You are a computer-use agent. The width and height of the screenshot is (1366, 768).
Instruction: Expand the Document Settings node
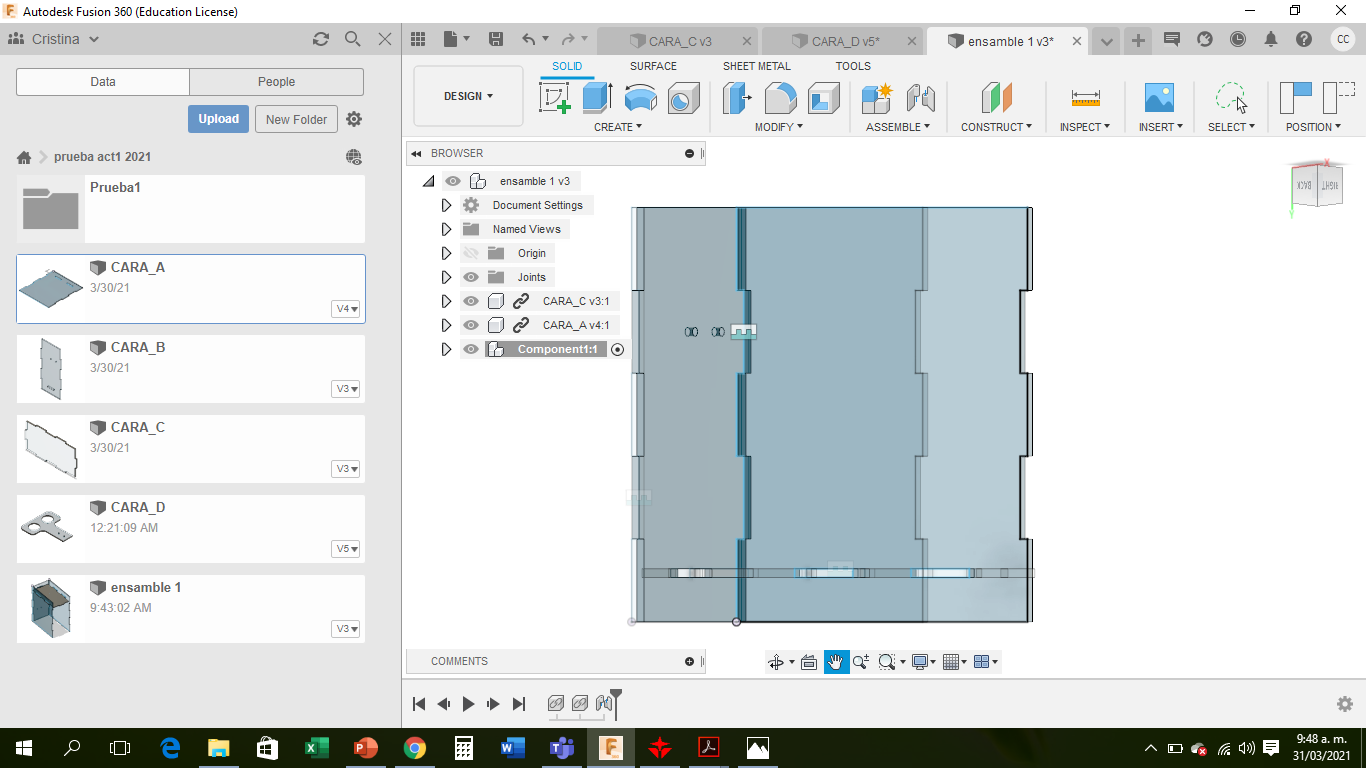point(447,205)
